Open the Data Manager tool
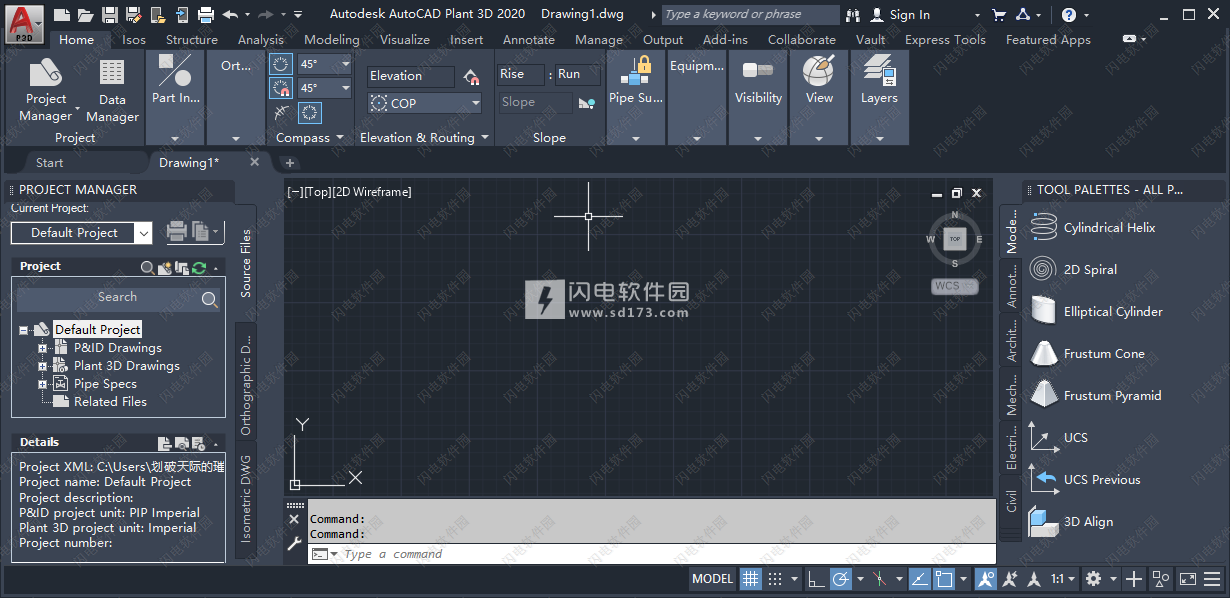Image resolution: width=1230 pixels, height=598 pixels. (x=112, y=90)
